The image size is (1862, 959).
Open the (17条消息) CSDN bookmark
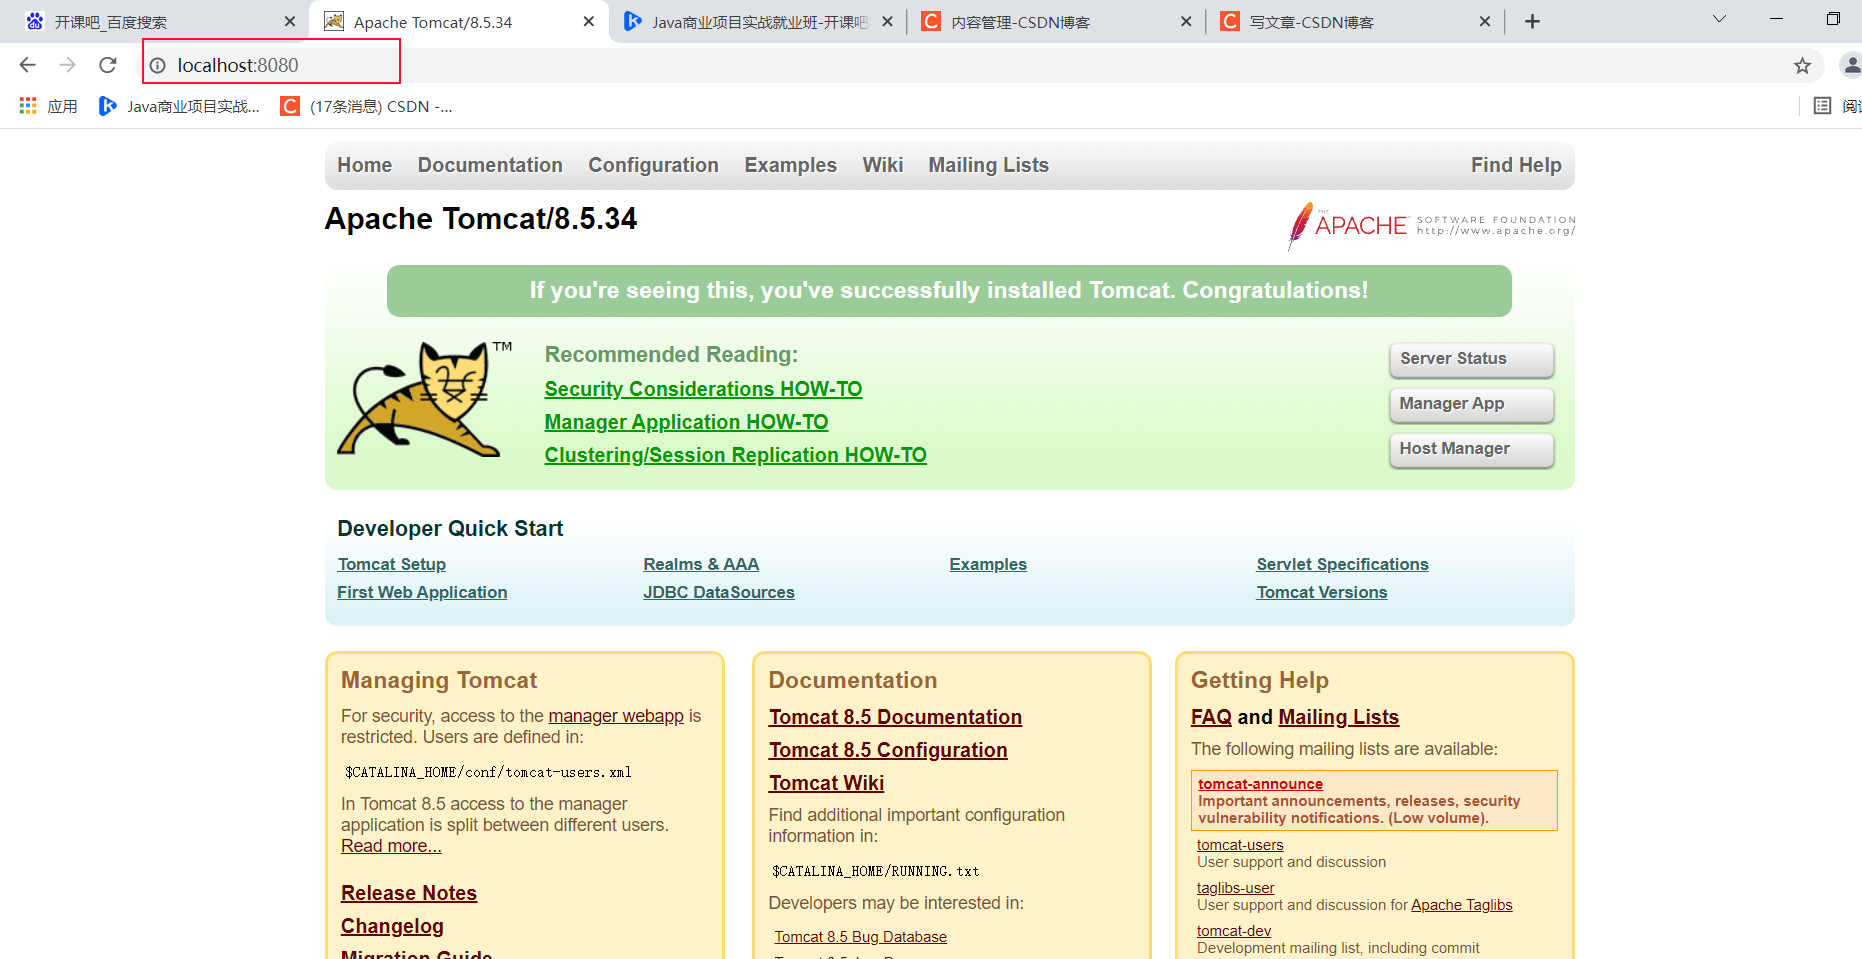pyautogui.click(x=367, y=106)
